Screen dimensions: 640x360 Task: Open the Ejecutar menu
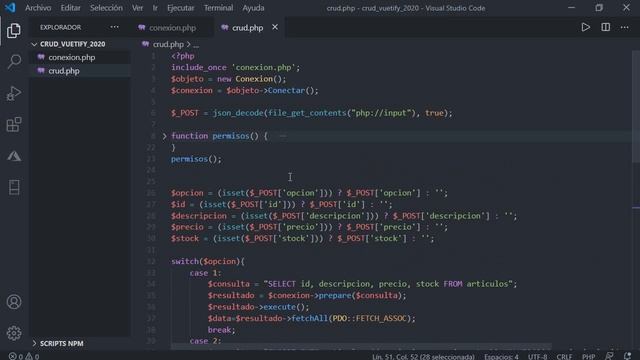(x=181, y=8)
